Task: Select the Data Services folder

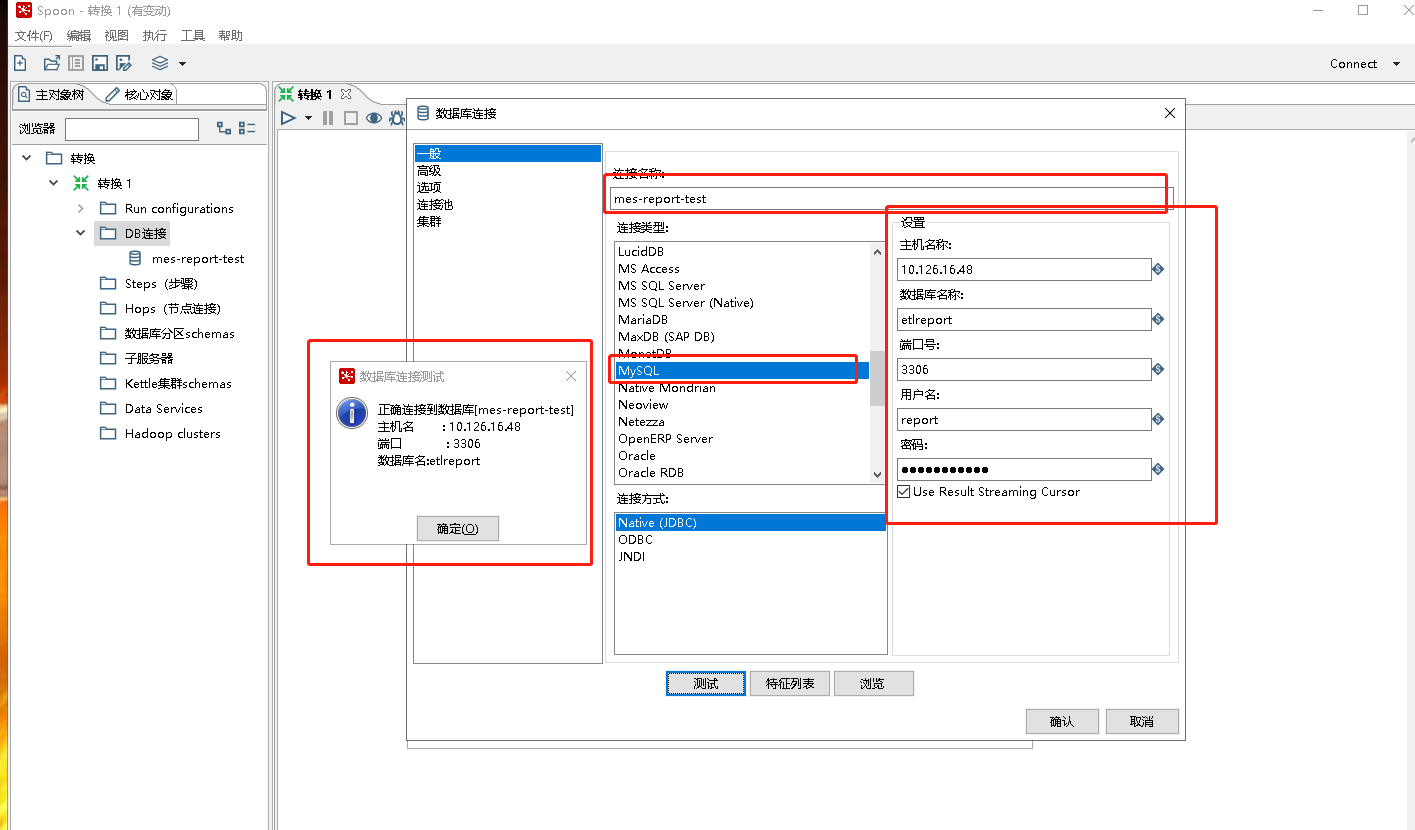Action: click(164, 408)
